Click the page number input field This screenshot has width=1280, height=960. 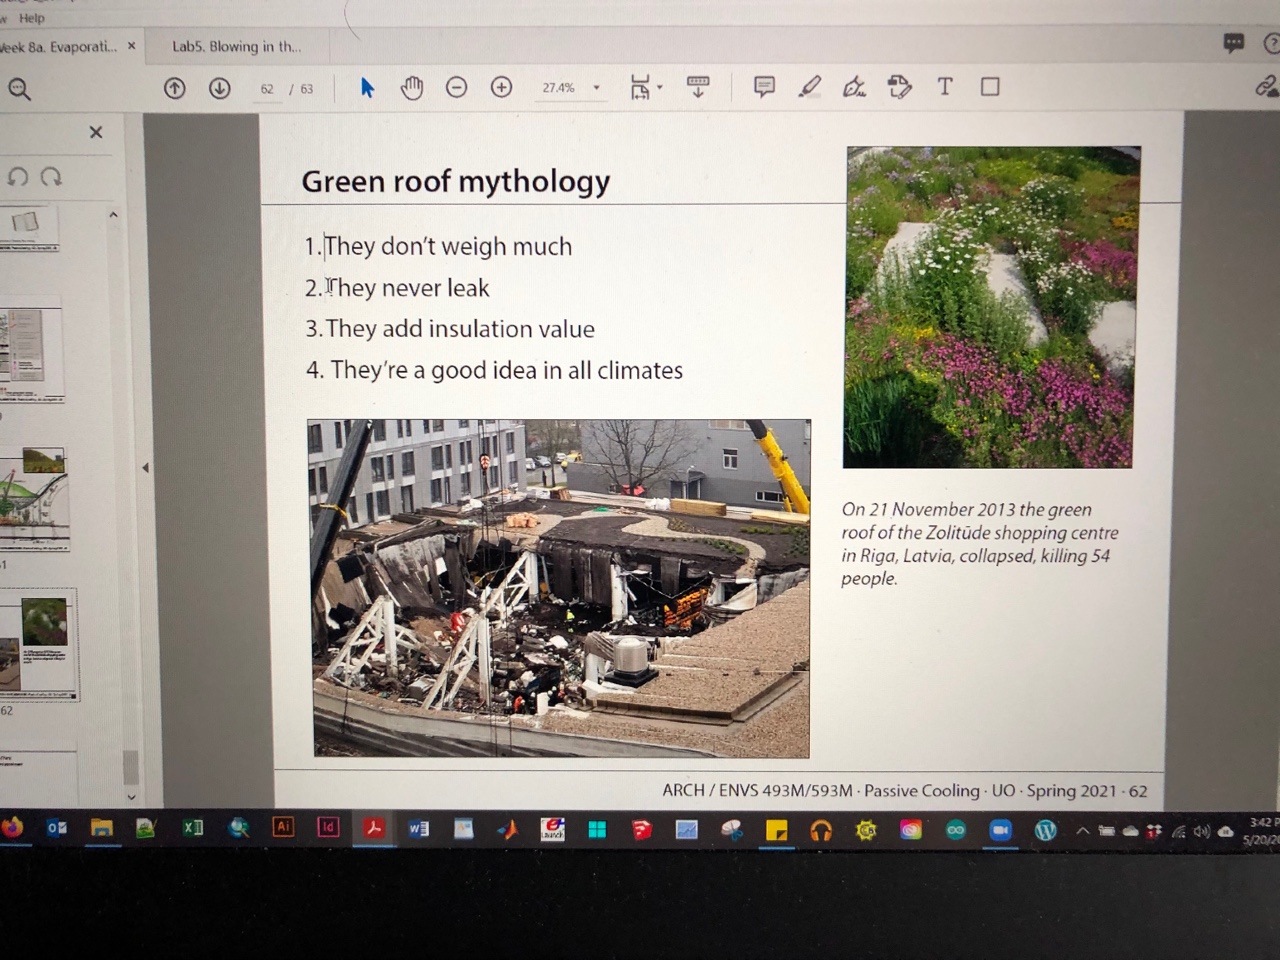[x=267, y=89]
